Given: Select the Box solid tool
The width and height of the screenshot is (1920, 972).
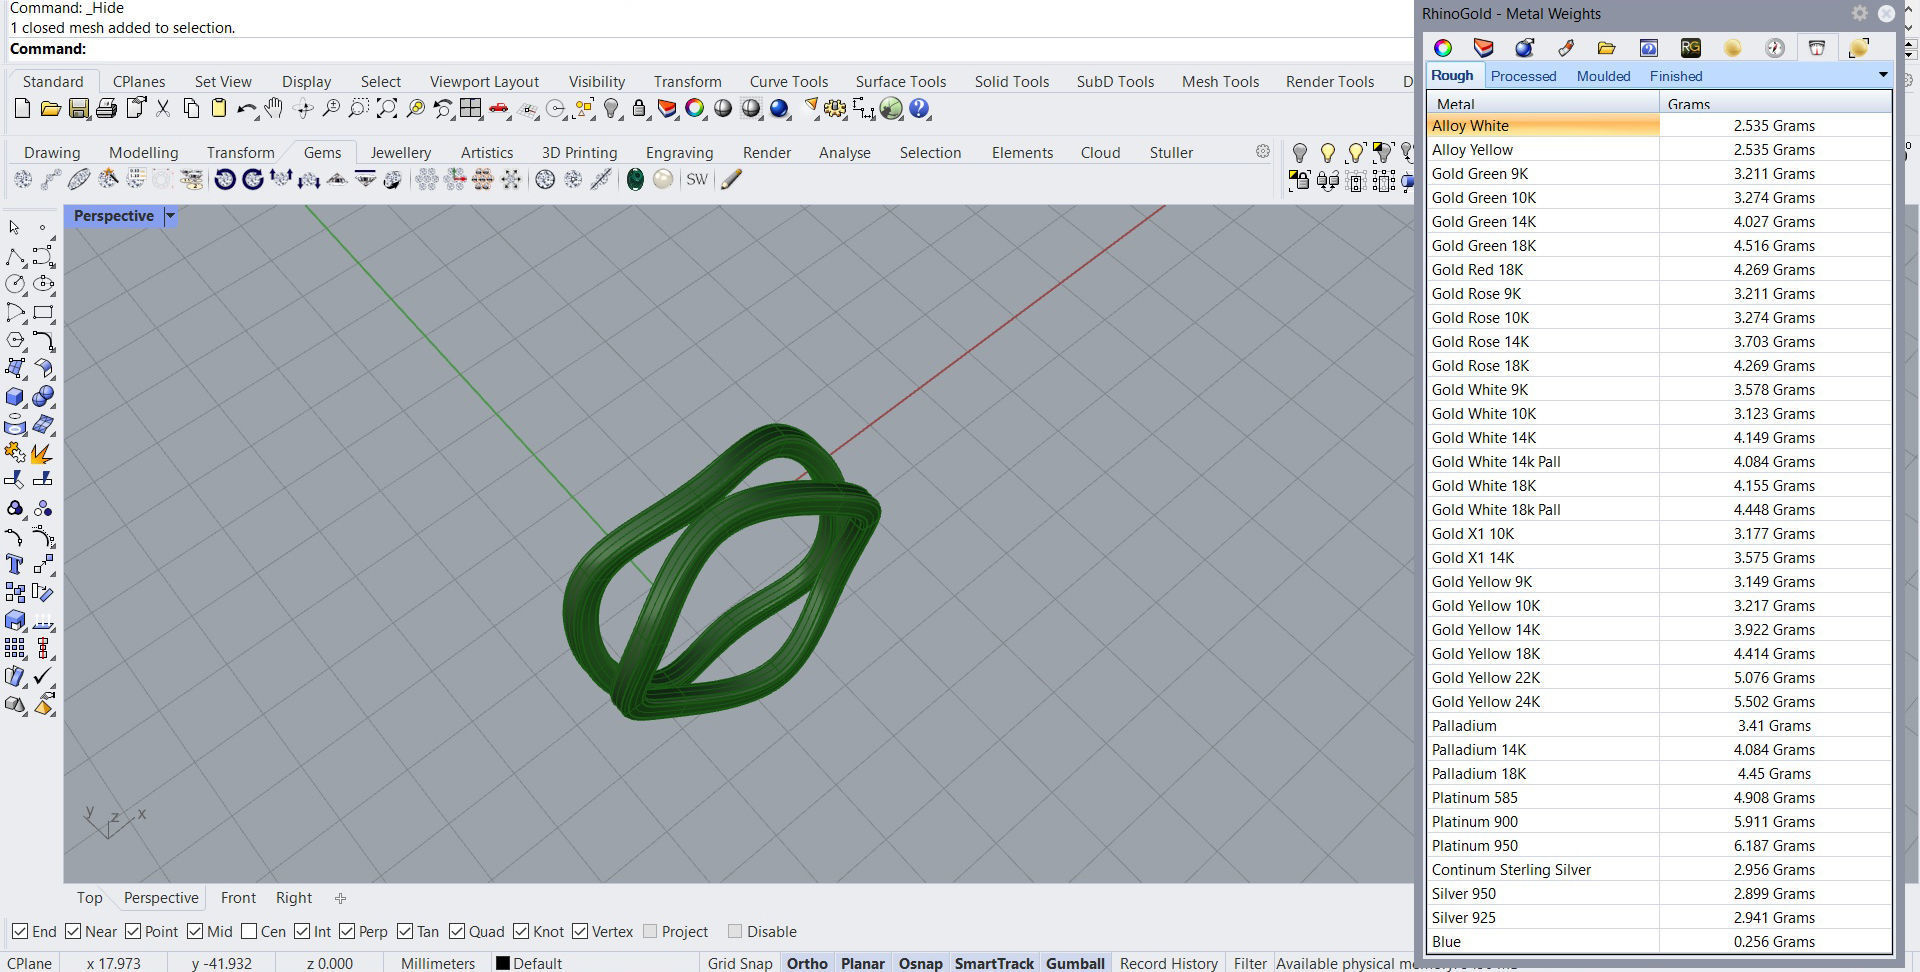Looking at the screenshot, I should click(x=15, y=397).
